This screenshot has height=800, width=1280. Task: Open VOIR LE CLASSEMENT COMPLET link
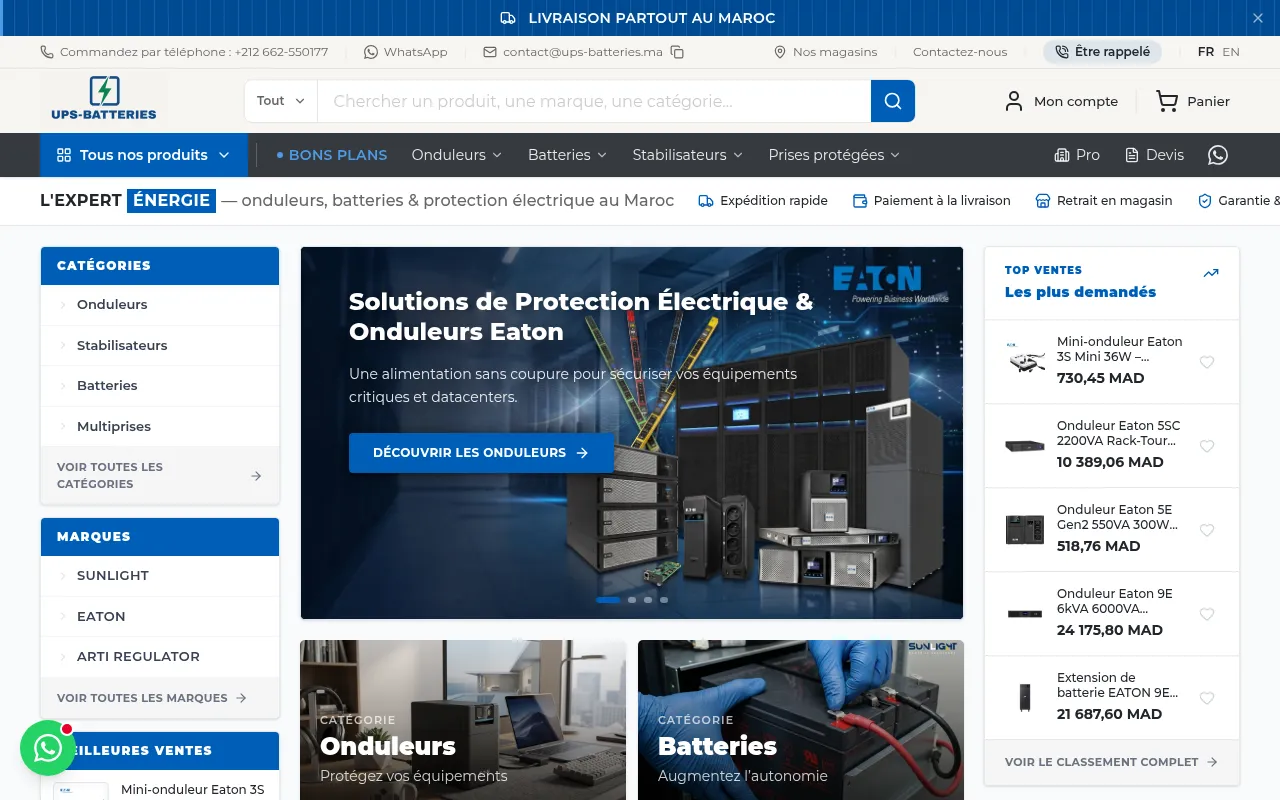click(1111, 762)
